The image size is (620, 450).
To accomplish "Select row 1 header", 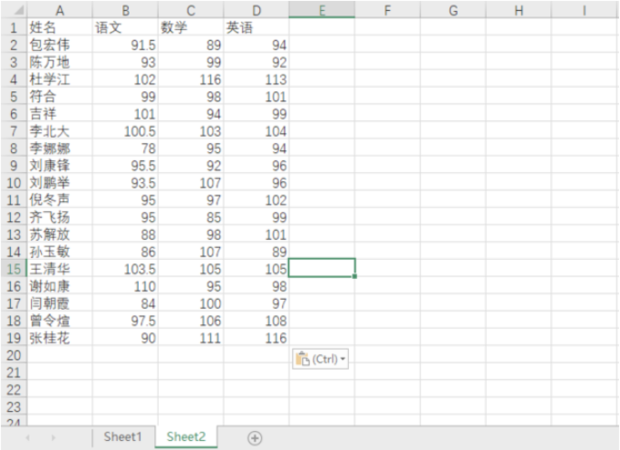I will point(14,28).
